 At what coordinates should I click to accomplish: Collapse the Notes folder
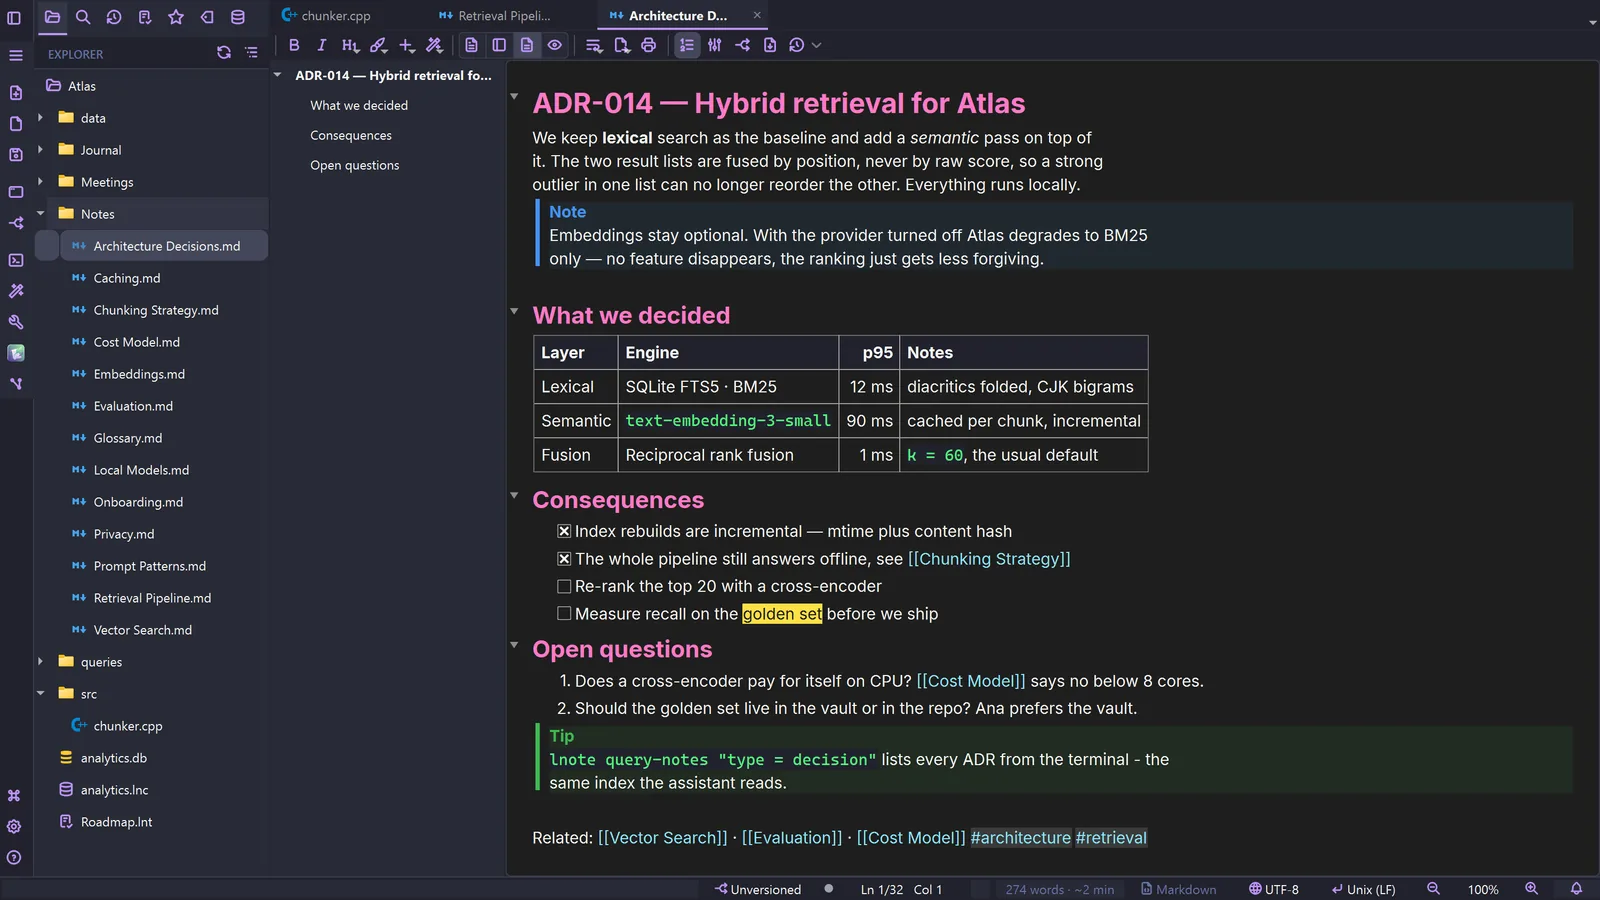coord(40,214)
